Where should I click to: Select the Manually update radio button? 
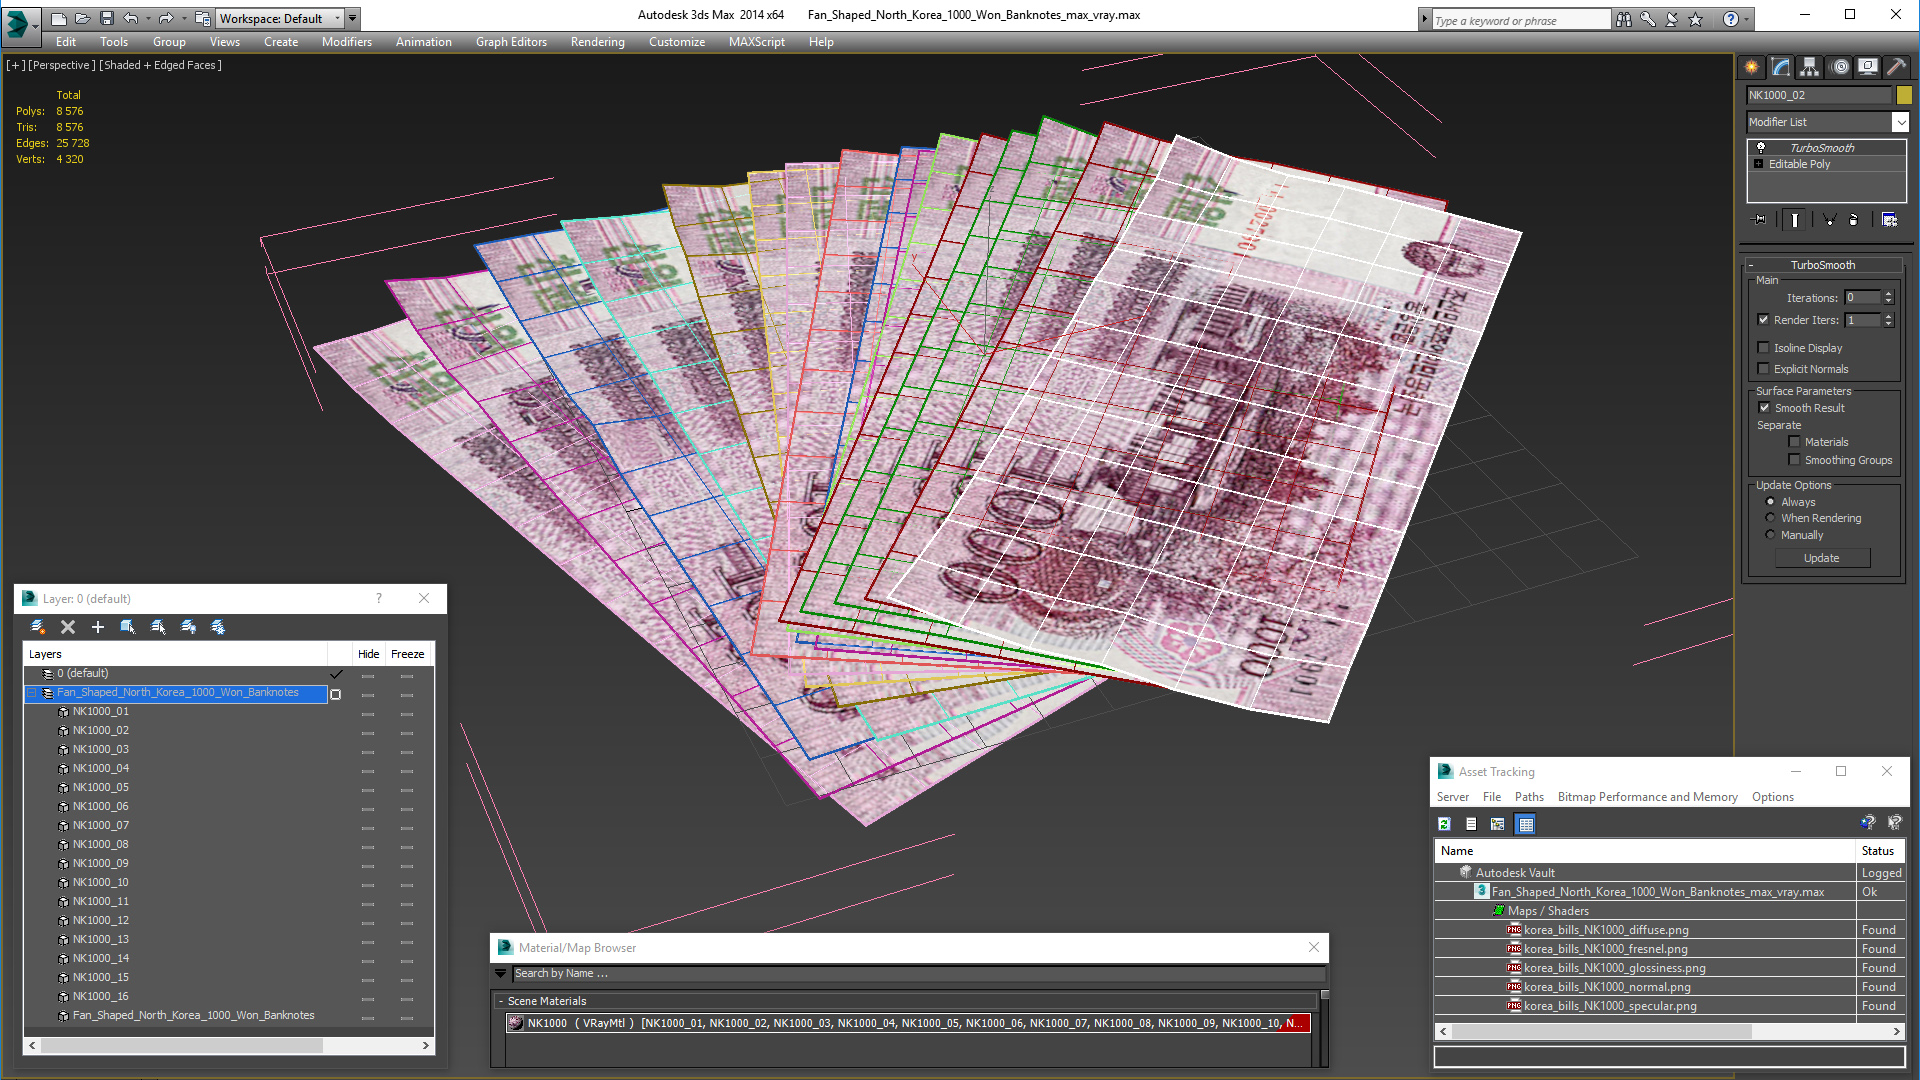tap(1770, 535)
